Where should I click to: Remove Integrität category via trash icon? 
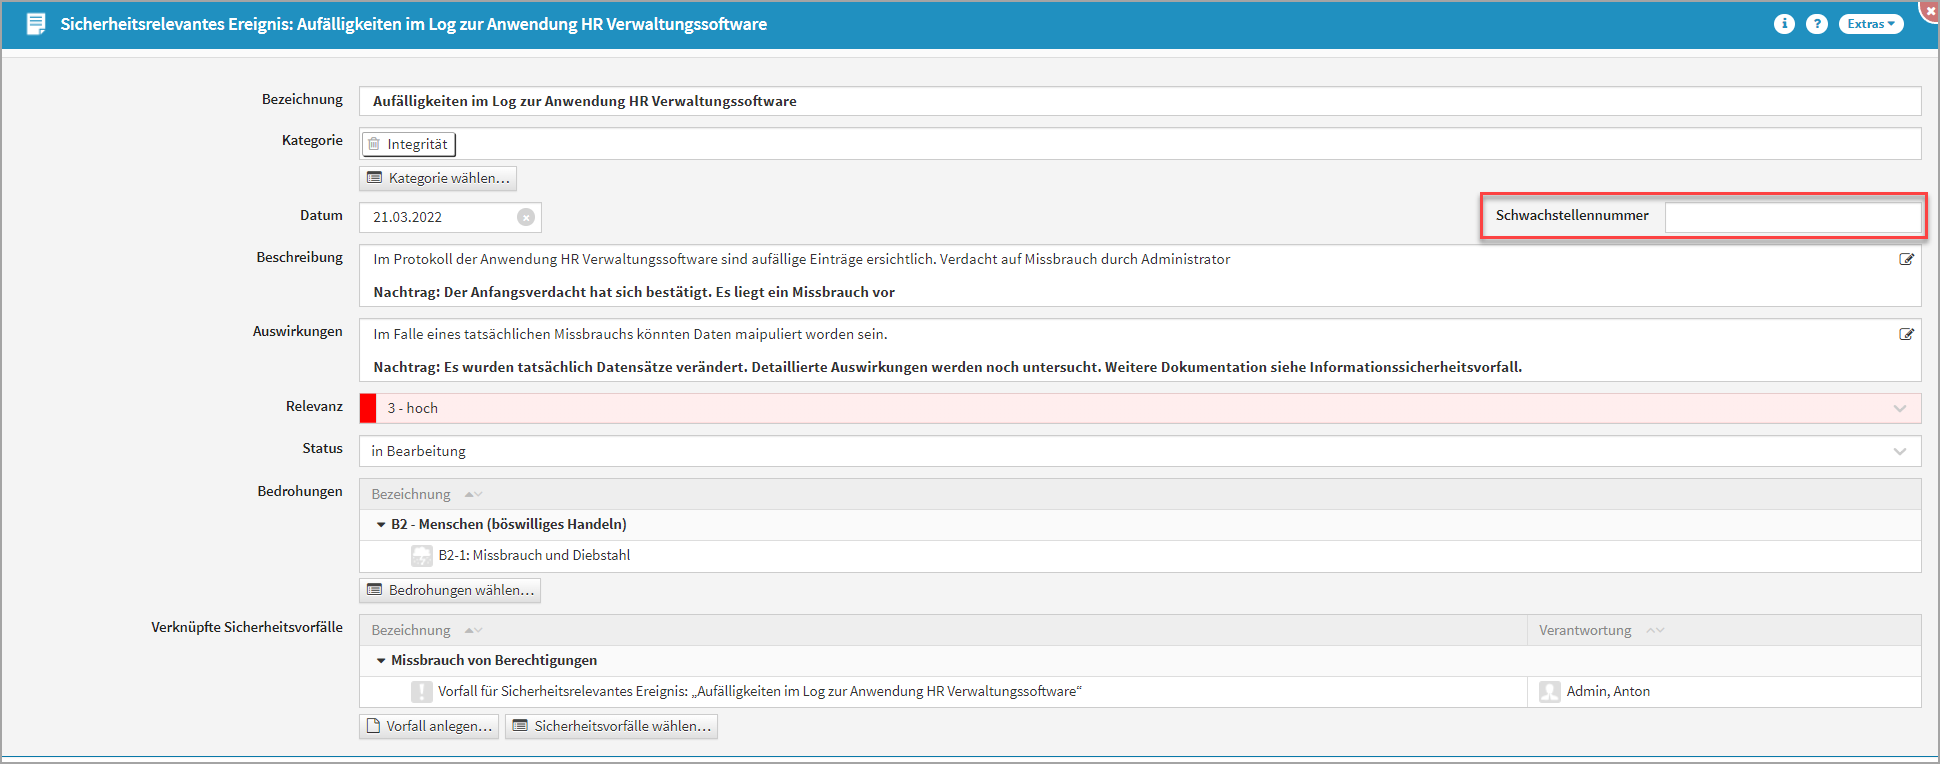click(375, 144)
